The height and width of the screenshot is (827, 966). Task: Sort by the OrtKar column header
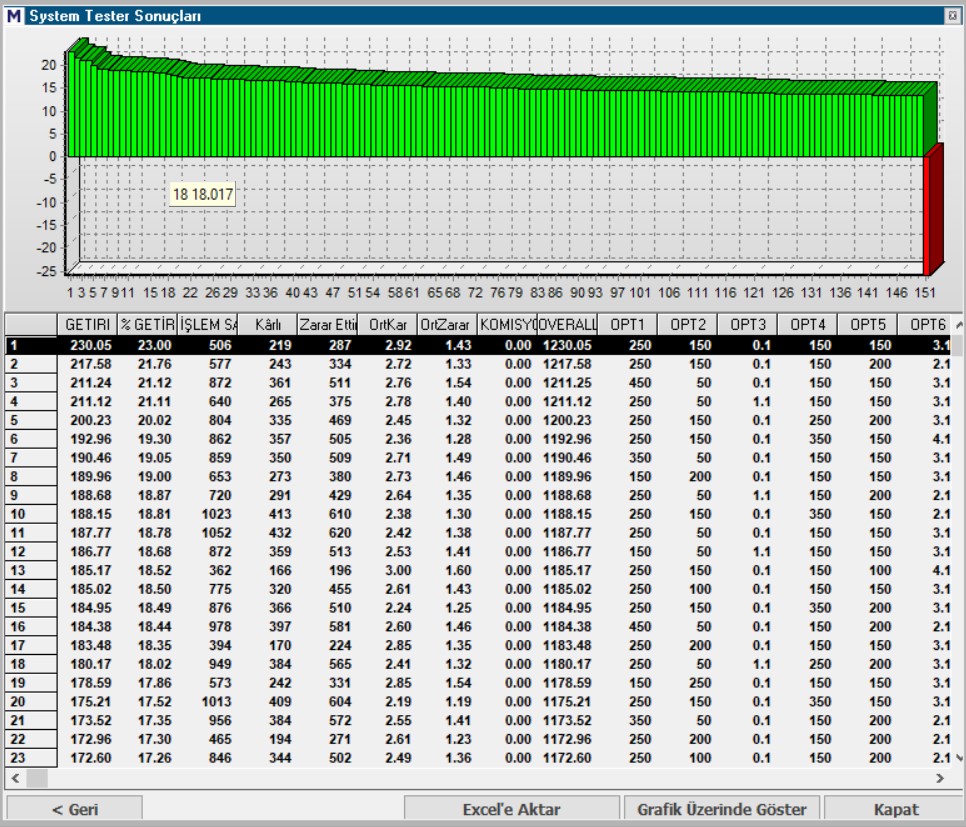388,325
